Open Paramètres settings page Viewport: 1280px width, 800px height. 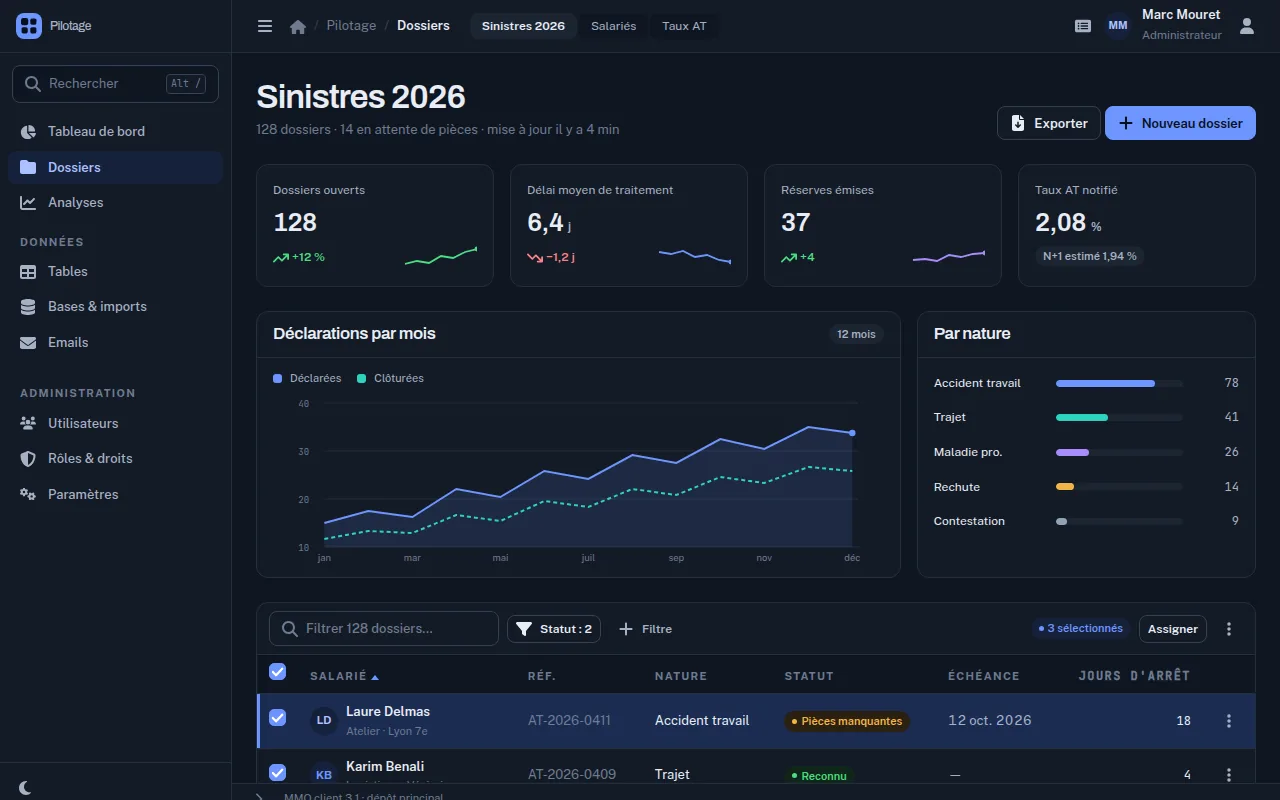tap(115, 494)
